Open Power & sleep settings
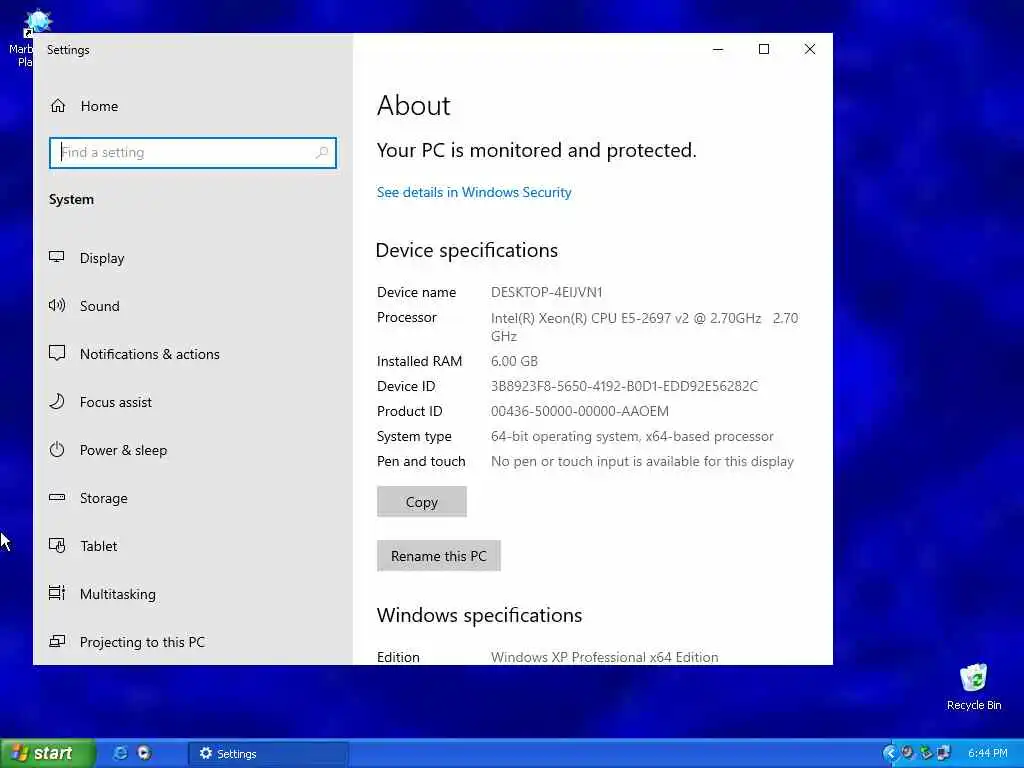The image size is (1024, 768). 108,450
